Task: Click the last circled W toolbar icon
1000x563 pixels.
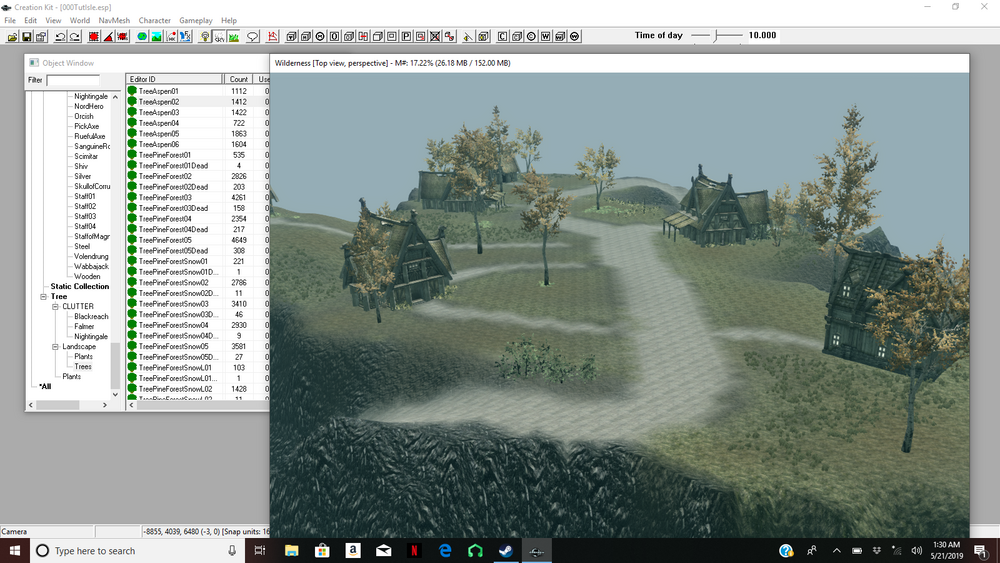Action: tap(575, 36)
